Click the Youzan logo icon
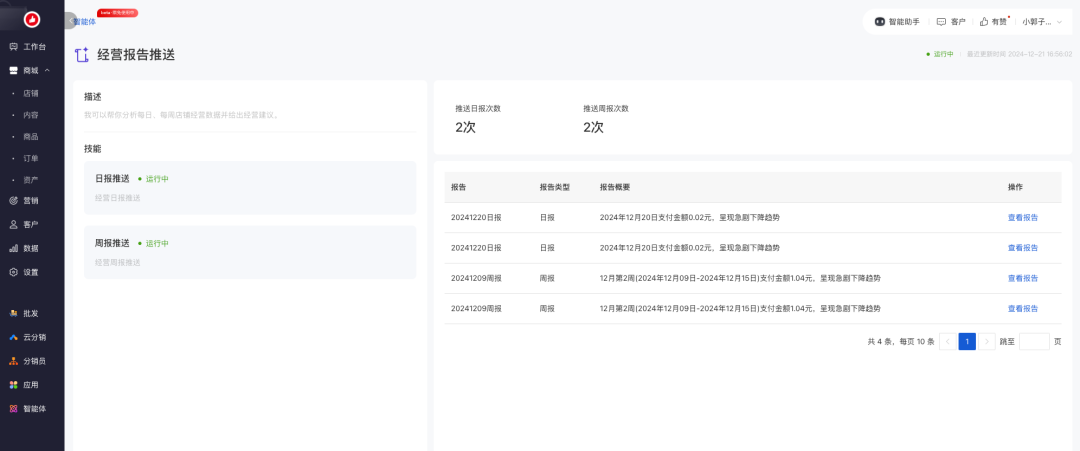This screenshot has height=451, width=1080. (x=32, y=19)
